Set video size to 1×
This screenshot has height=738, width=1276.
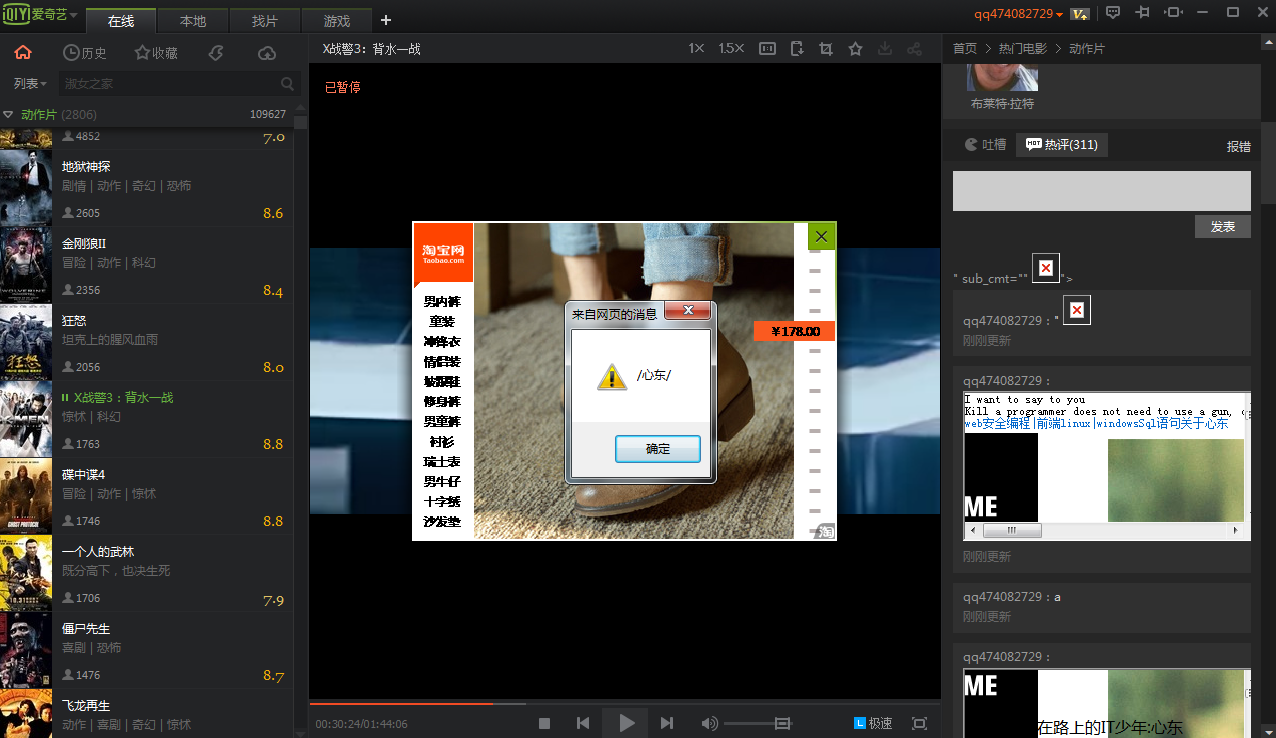(696, 48)
